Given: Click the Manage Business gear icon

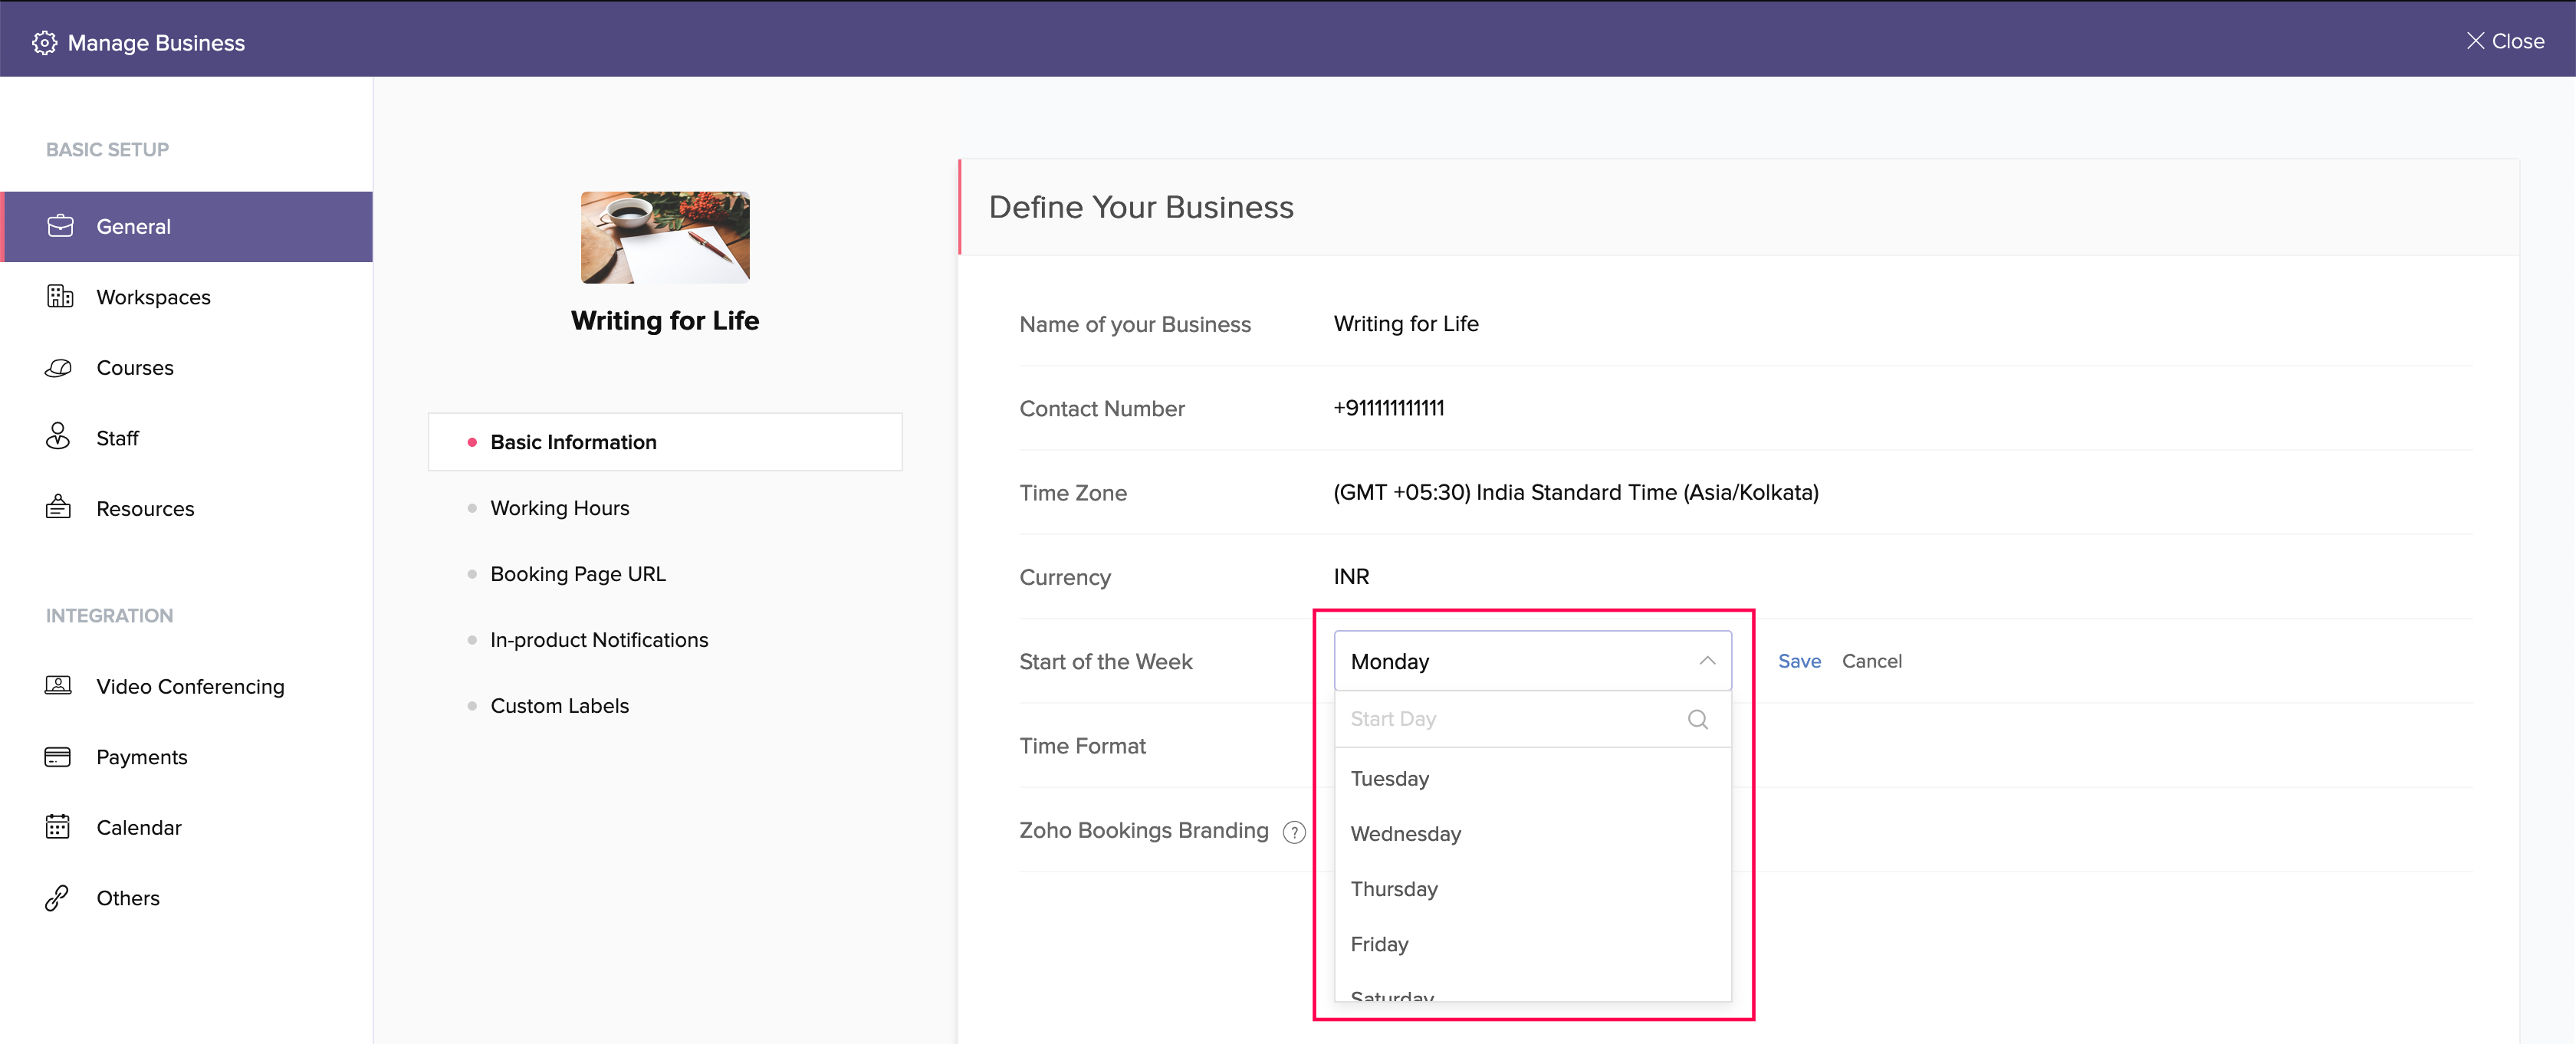Looking at the screenshot, I should point(44,42).
